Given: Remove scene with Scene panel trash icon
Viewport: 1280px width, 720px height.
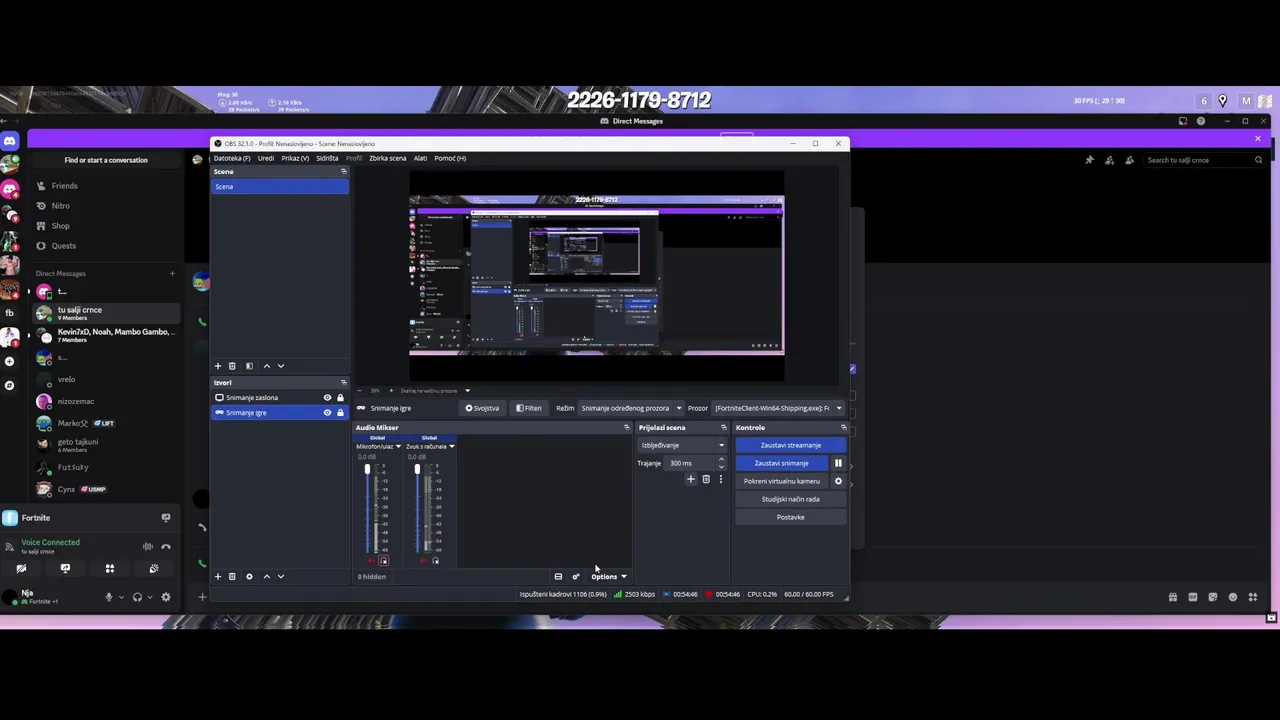Looking at the screenshot, I should (232, 366).
